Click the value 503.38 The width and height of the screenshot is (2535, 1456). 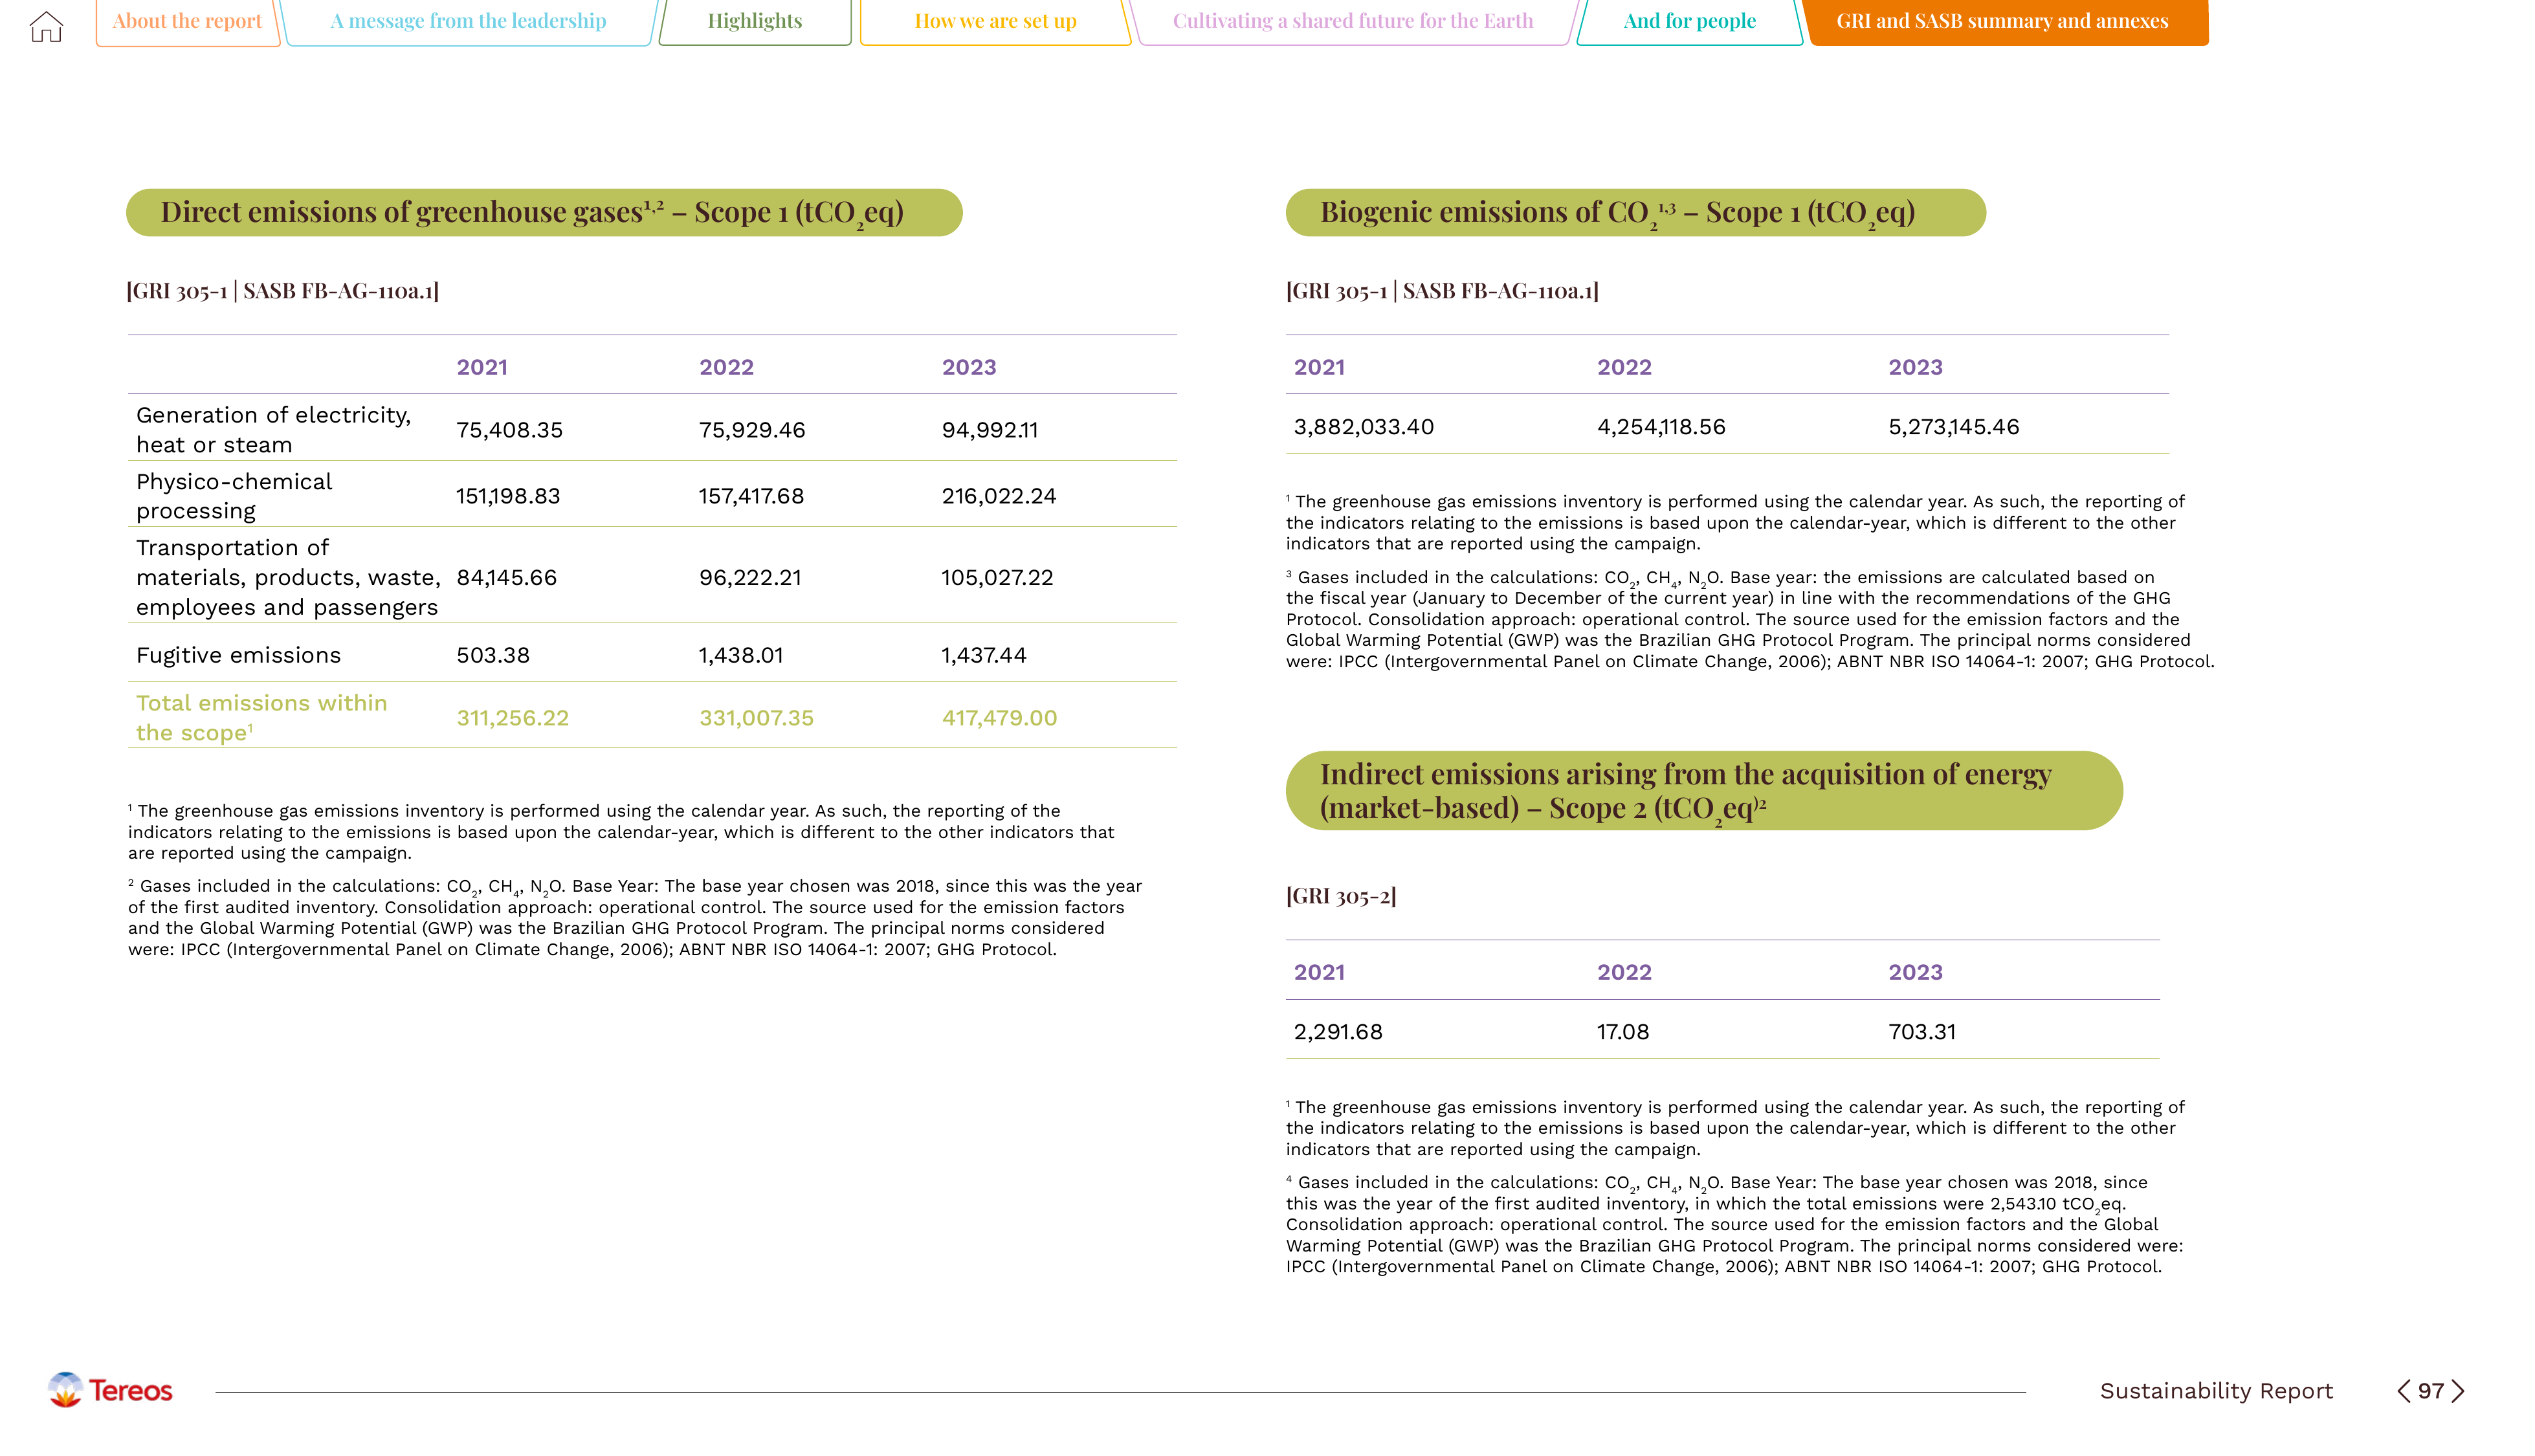point(493,656)
